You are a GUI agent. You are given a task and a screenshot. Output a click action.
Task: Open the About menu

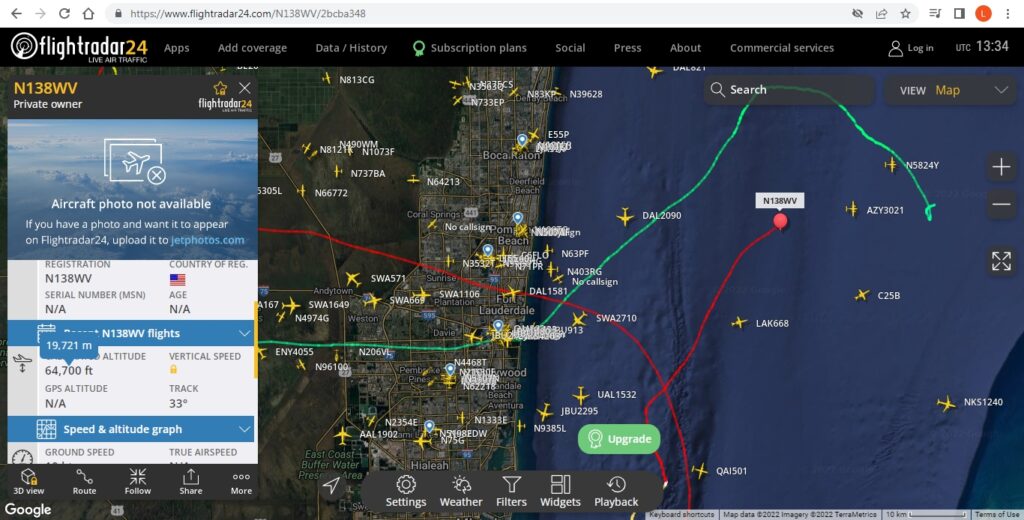685,48
